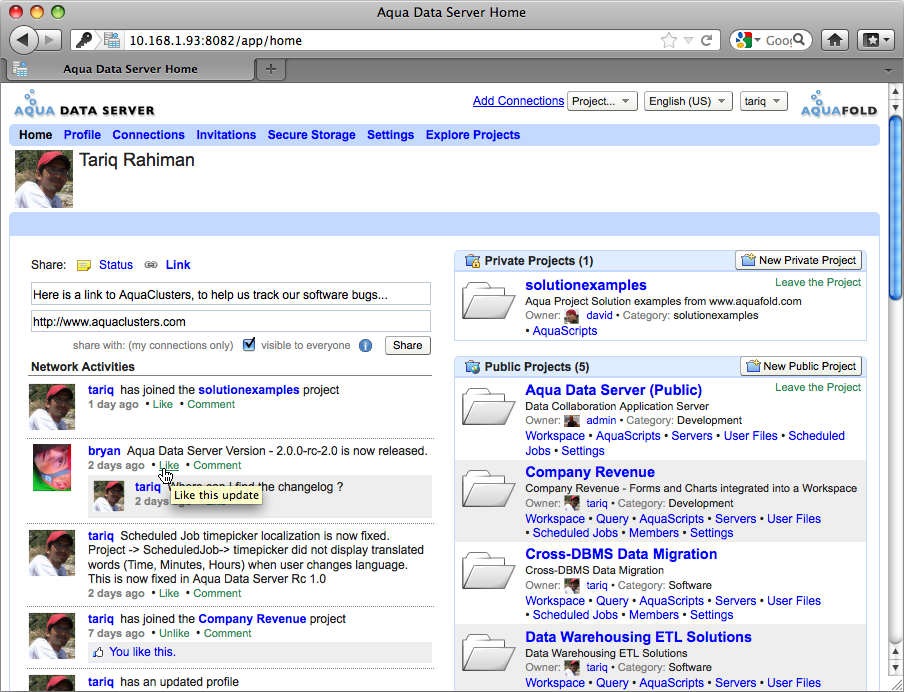Like bryan's version release update
Image resolution: width=904 pixels, height=692 pixels.
pyautogui.click(x=169, y=465)
